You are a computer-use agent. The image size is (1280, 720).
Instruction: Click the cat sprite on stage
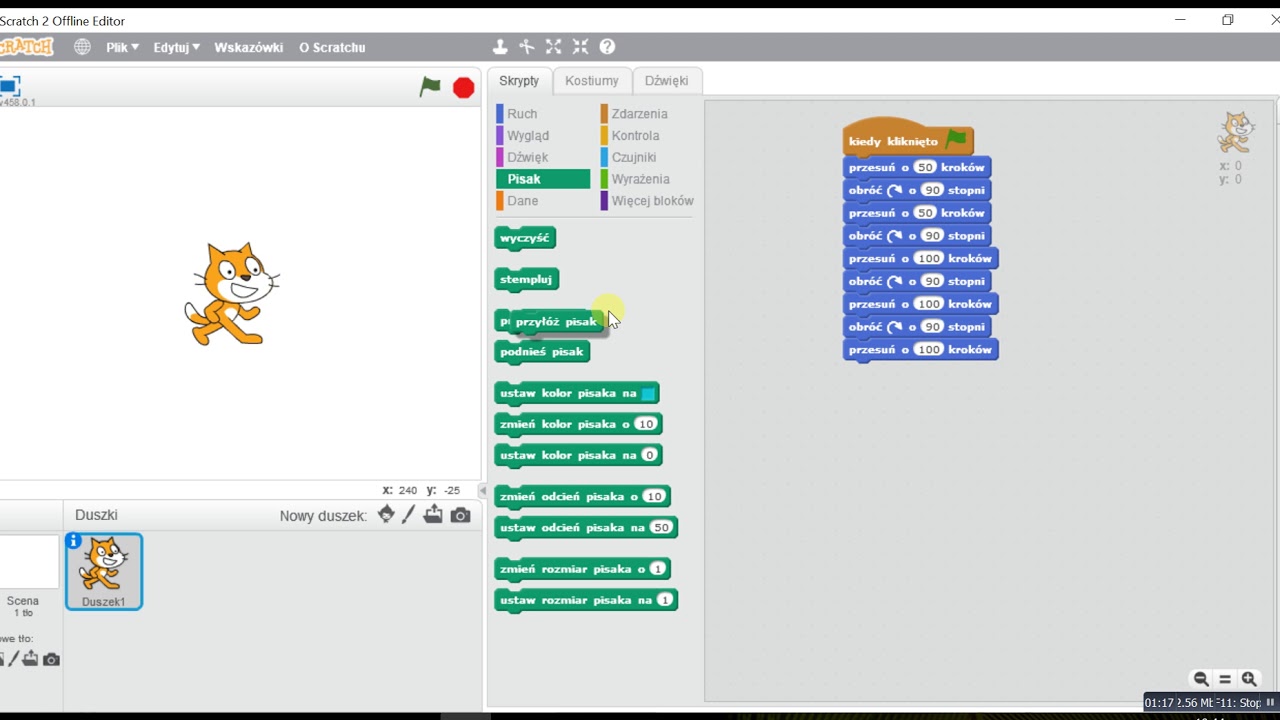tap(232, 293)
